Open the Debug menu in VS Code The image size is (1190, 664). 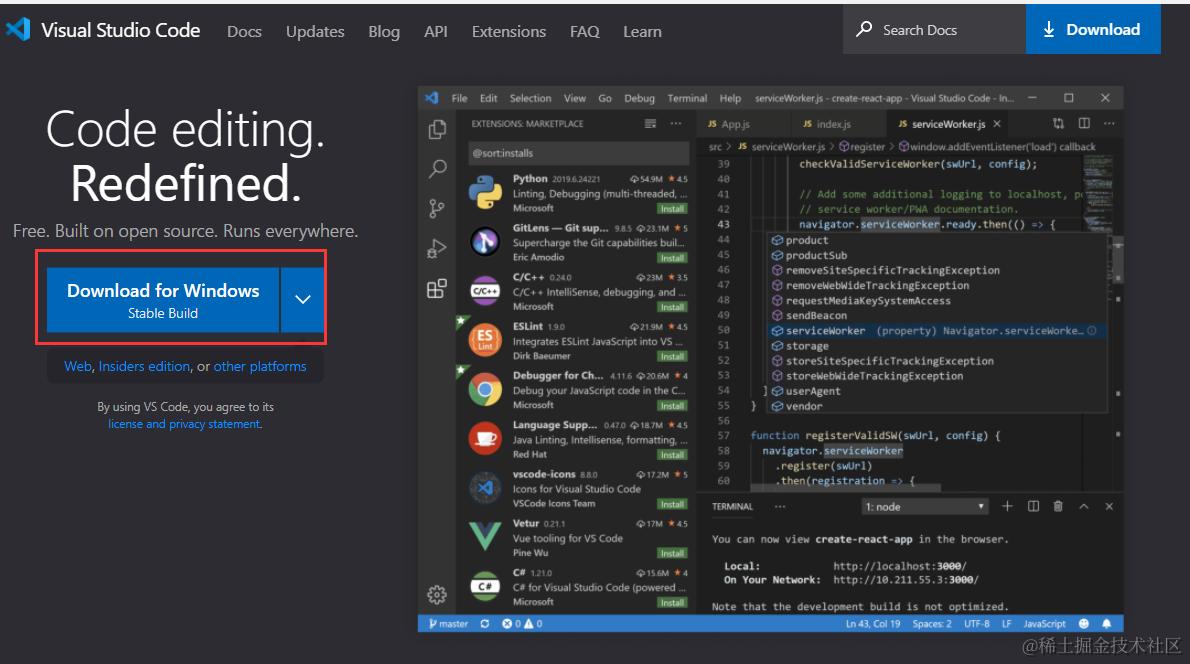pyautogui.click(x=639, y=98)
